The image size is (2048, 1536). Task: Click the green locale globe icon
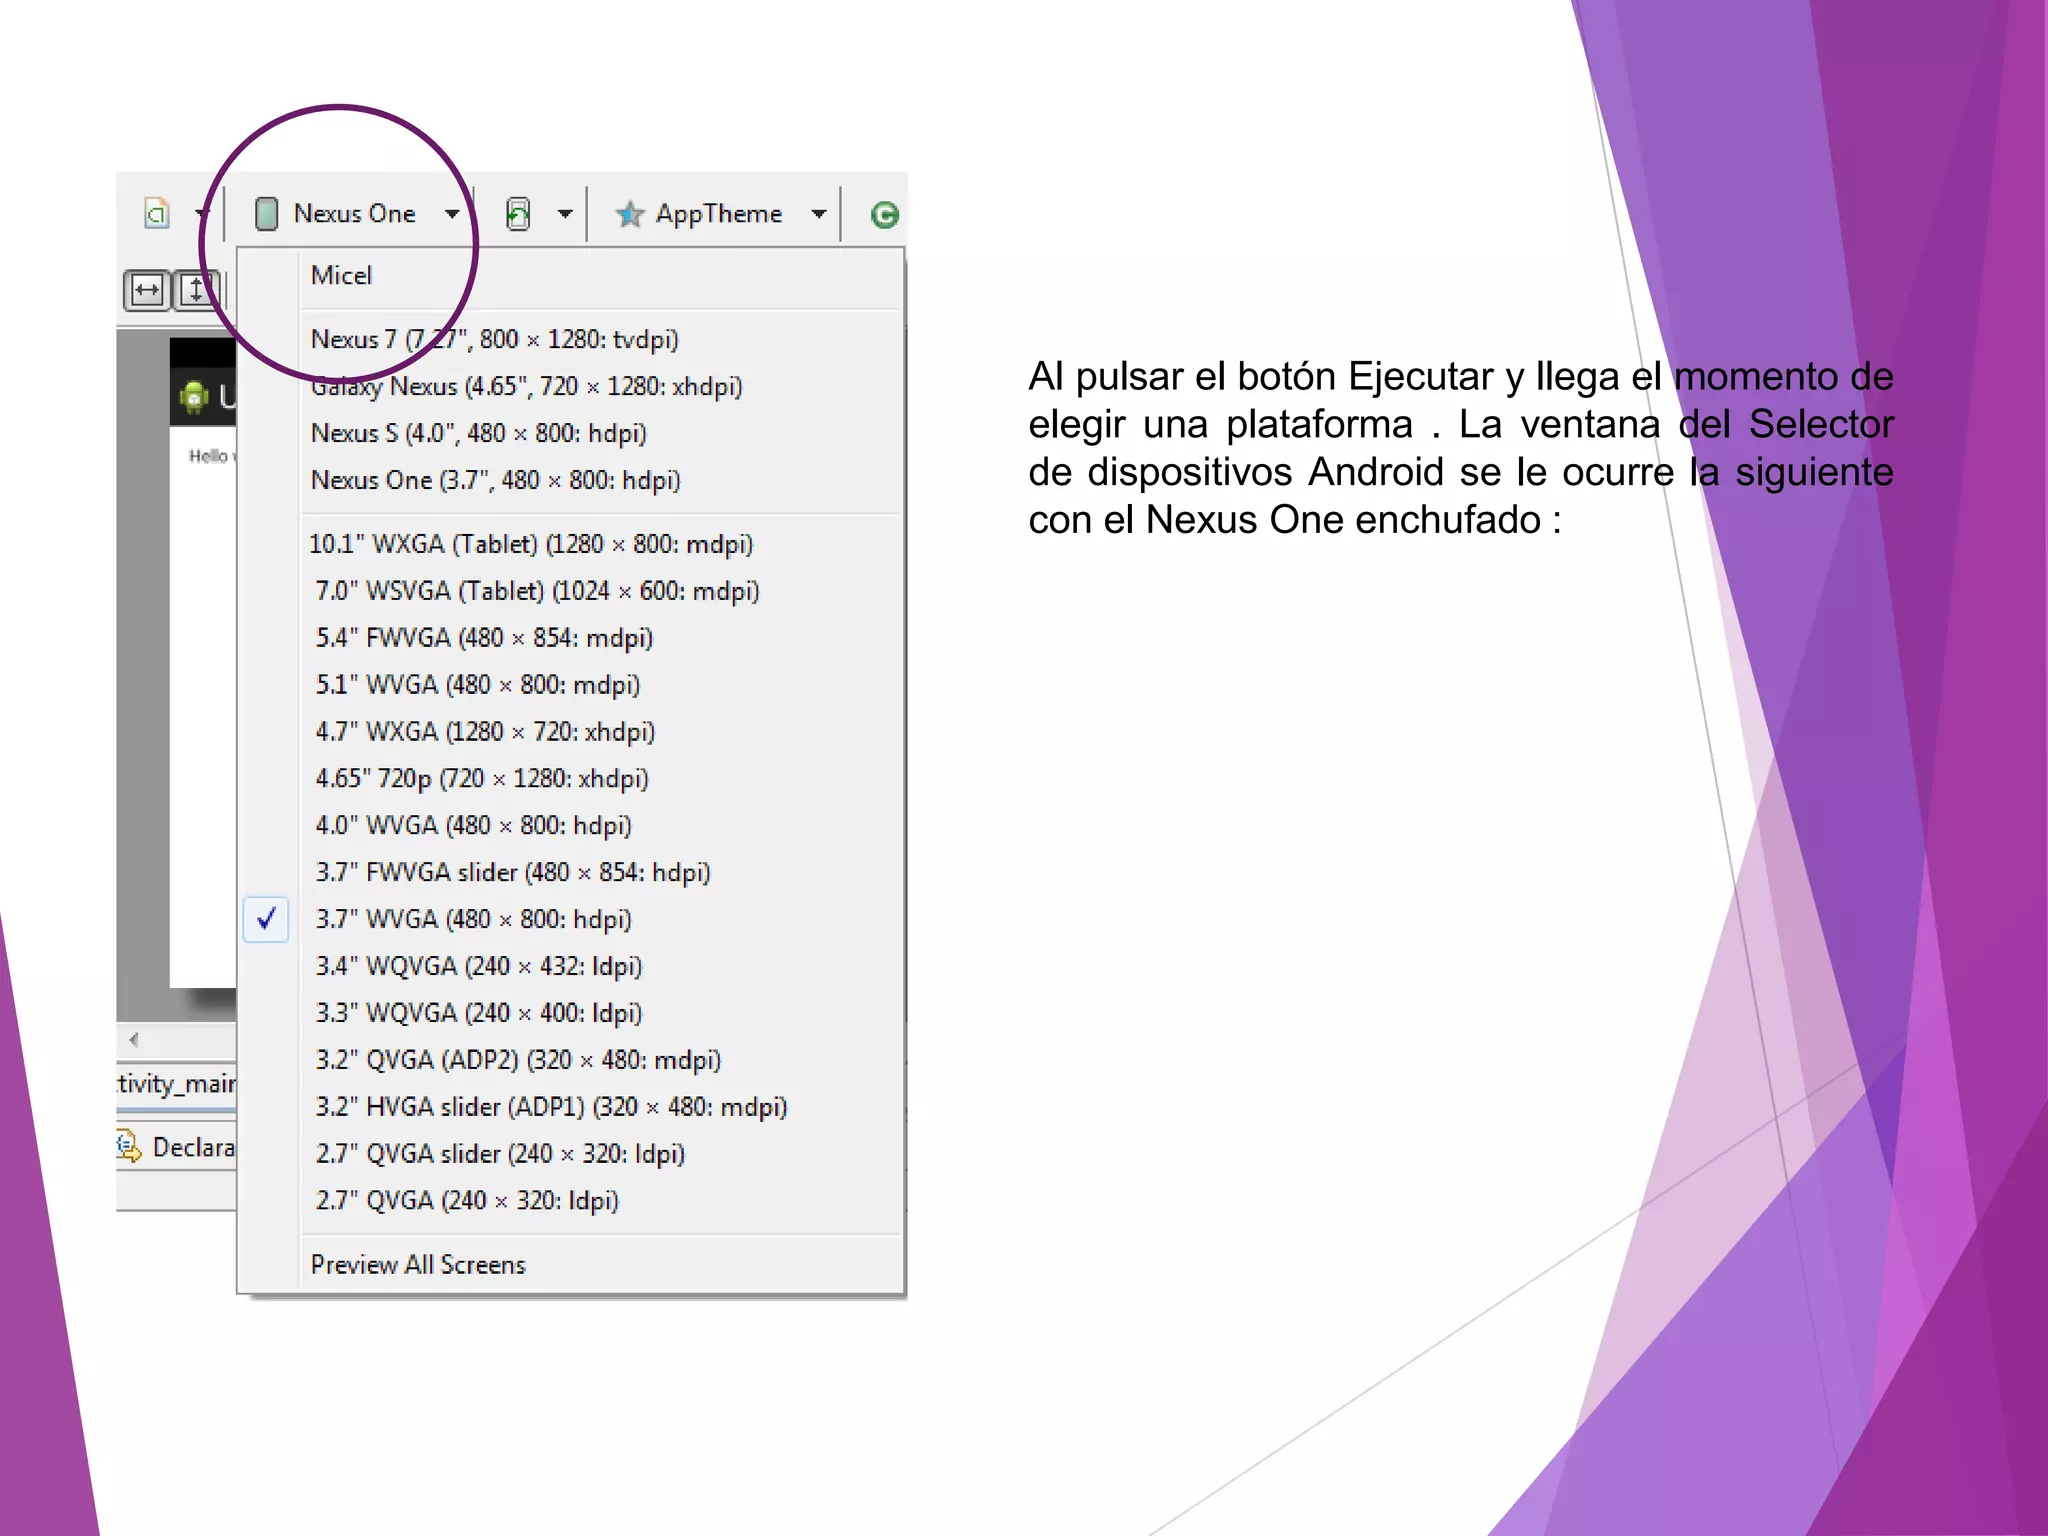click(x=884, y=214)
